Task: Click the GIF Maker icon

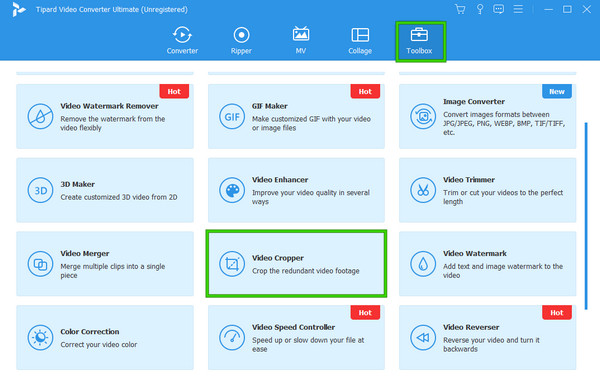Action: (x=232, y=116)
